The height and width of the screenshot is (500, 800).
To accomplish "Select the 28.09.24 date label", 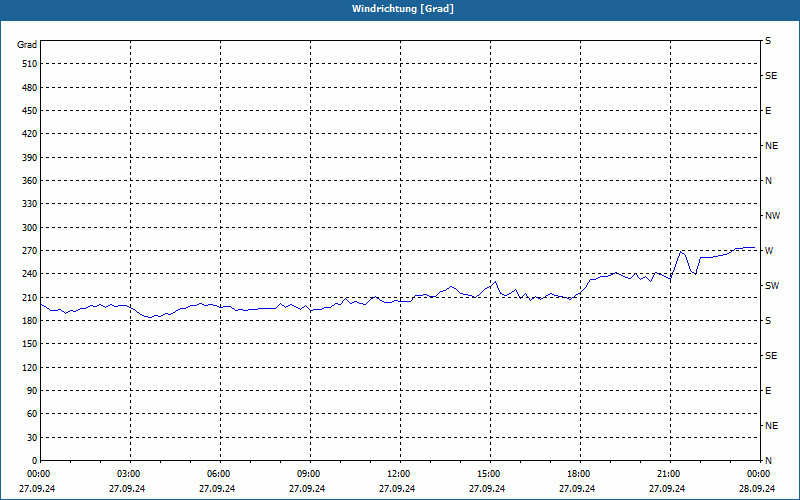I will (x=757, y=488).
